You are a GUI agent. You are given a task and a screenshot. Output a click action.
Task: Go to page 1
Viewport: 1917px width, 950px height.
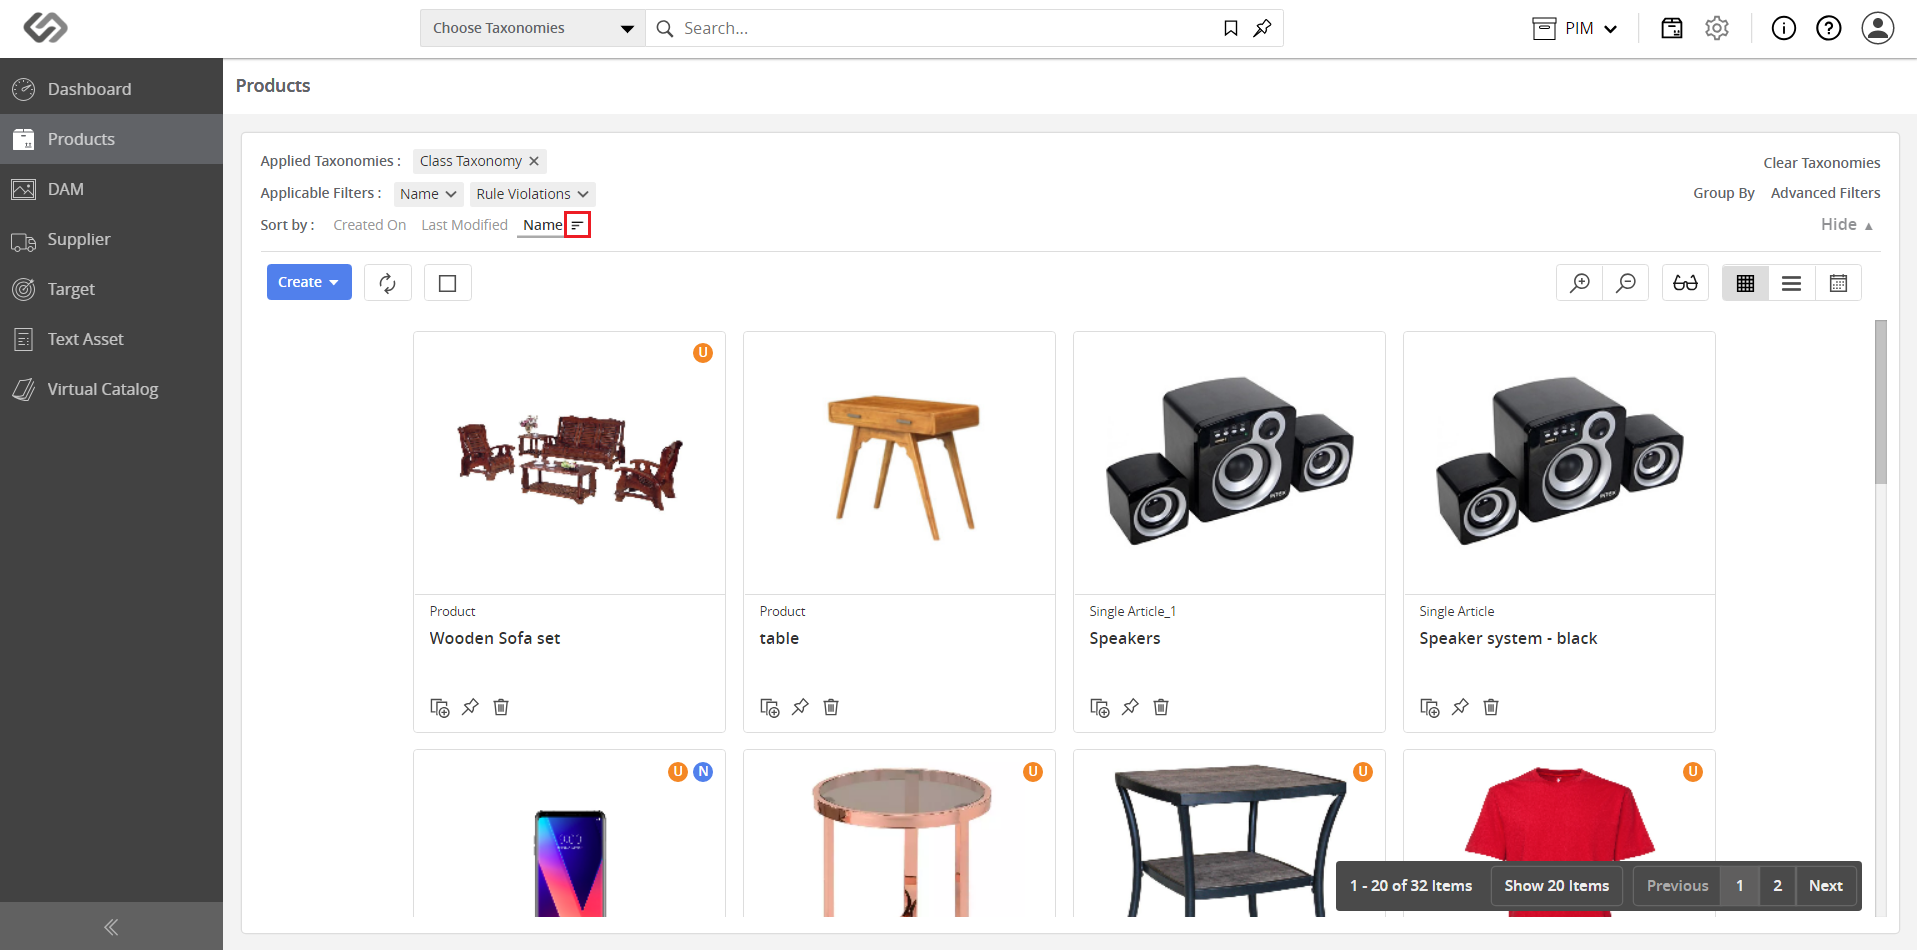(1739, 886)
